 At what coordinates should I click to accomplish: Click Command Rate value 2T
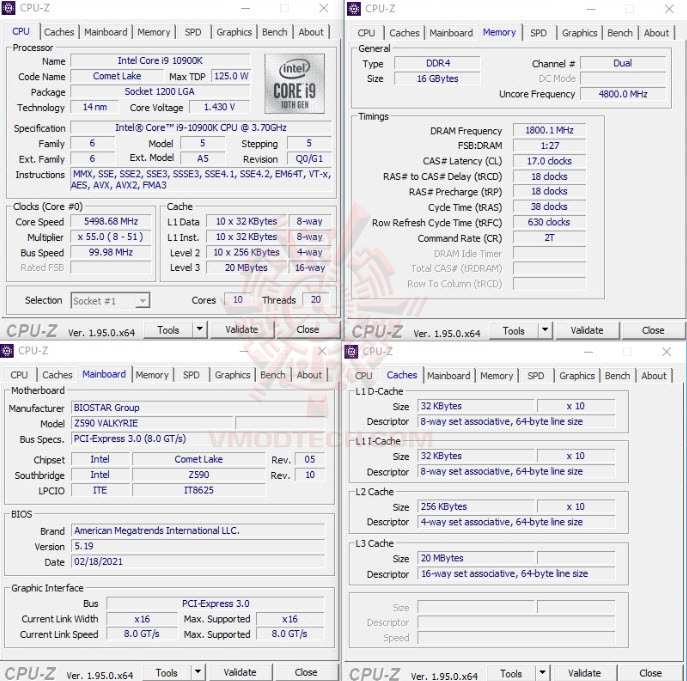[x=549, y=238]
